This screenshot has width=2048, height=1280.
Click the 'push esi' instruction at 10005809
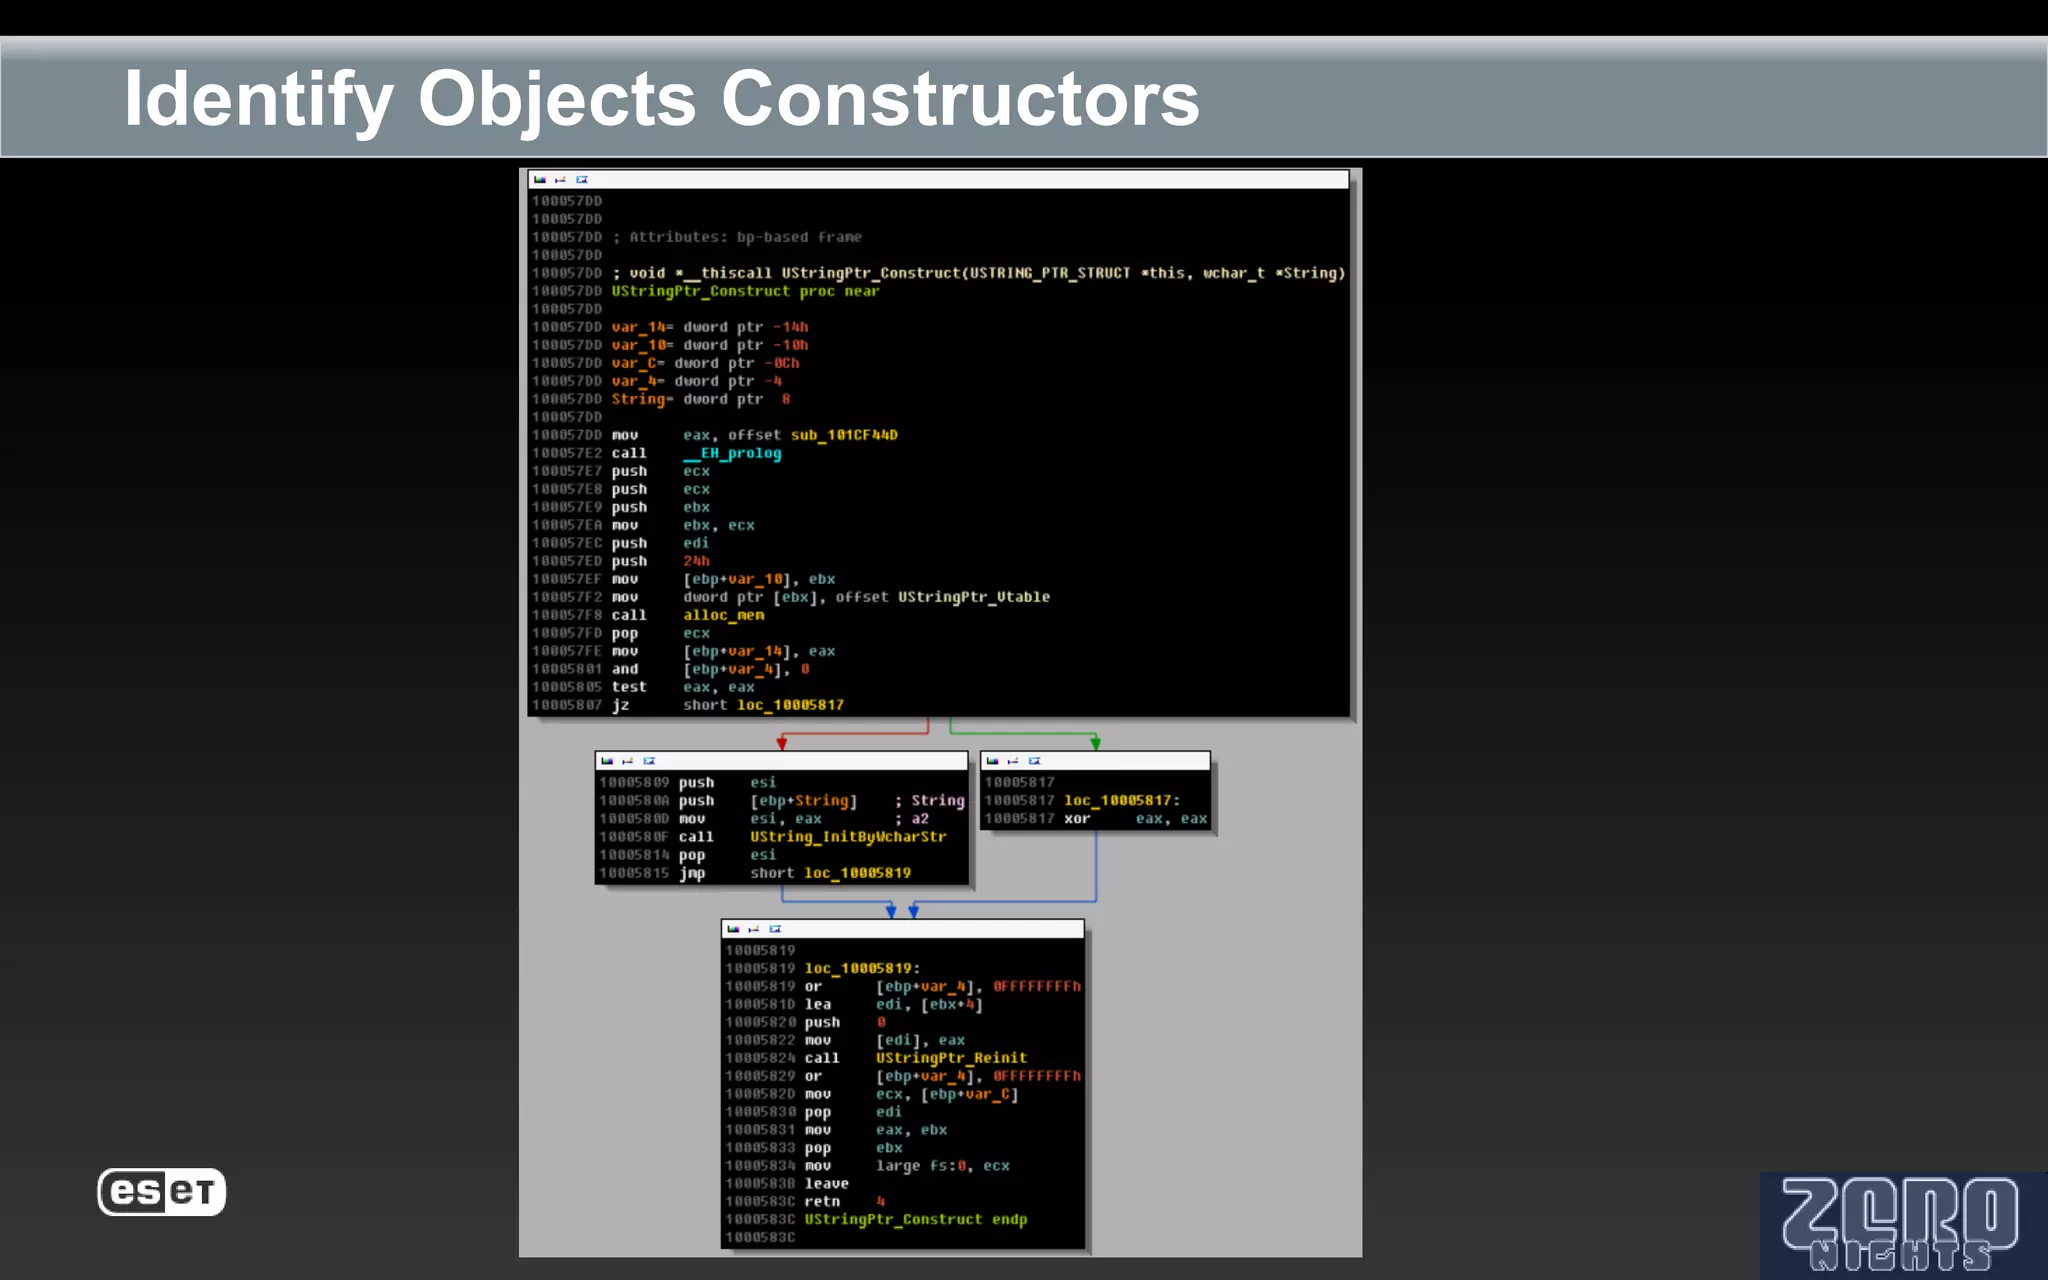(x=728, y=782)
